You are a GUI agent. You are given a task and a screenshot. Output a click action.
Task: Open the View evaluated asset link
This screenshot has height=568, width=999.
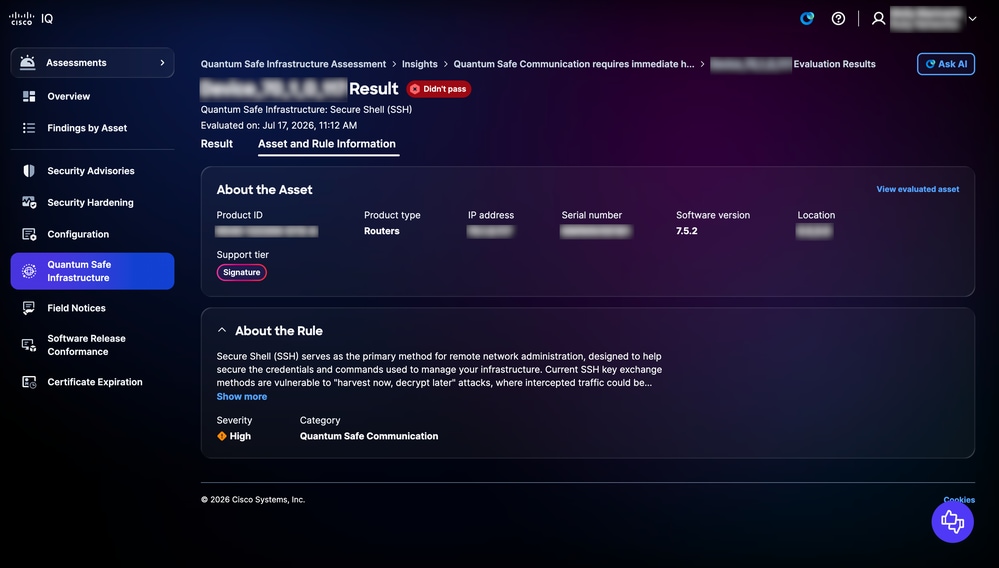click(x=917, y=189)
